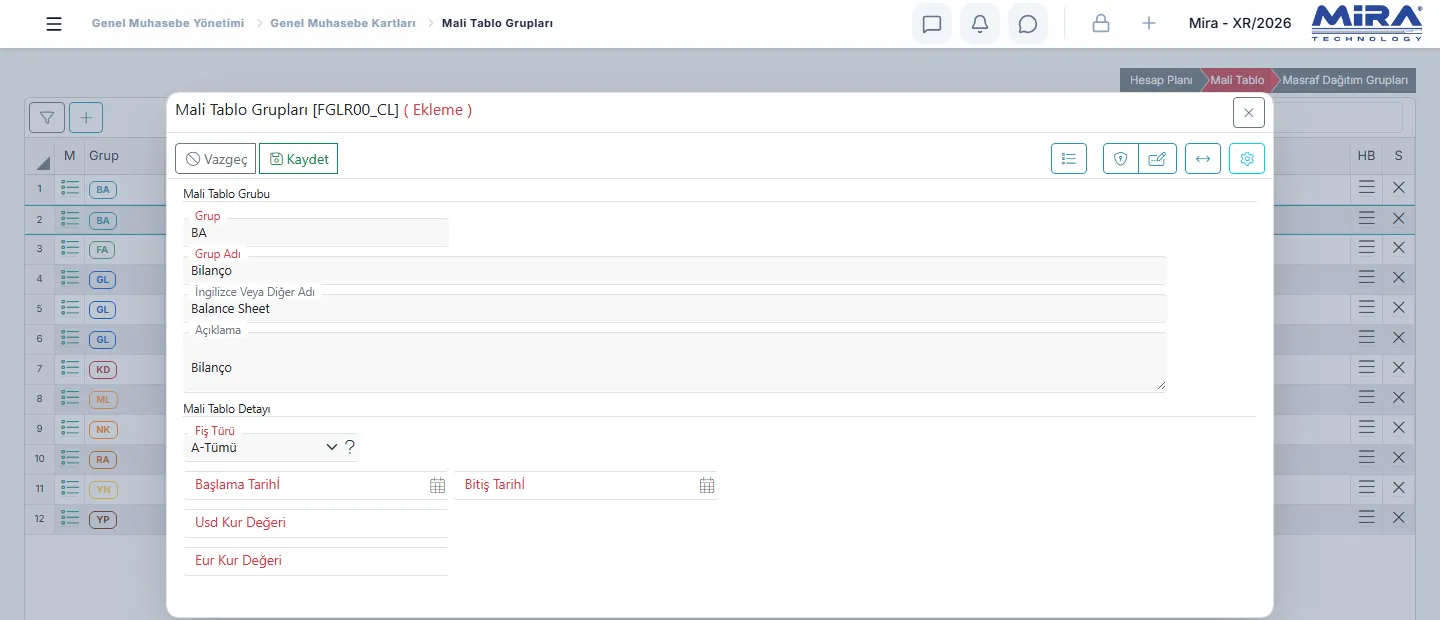Viewport: 1440px width, 620px height.
Task: Click the Grup input field
Action: click(317, 232)
